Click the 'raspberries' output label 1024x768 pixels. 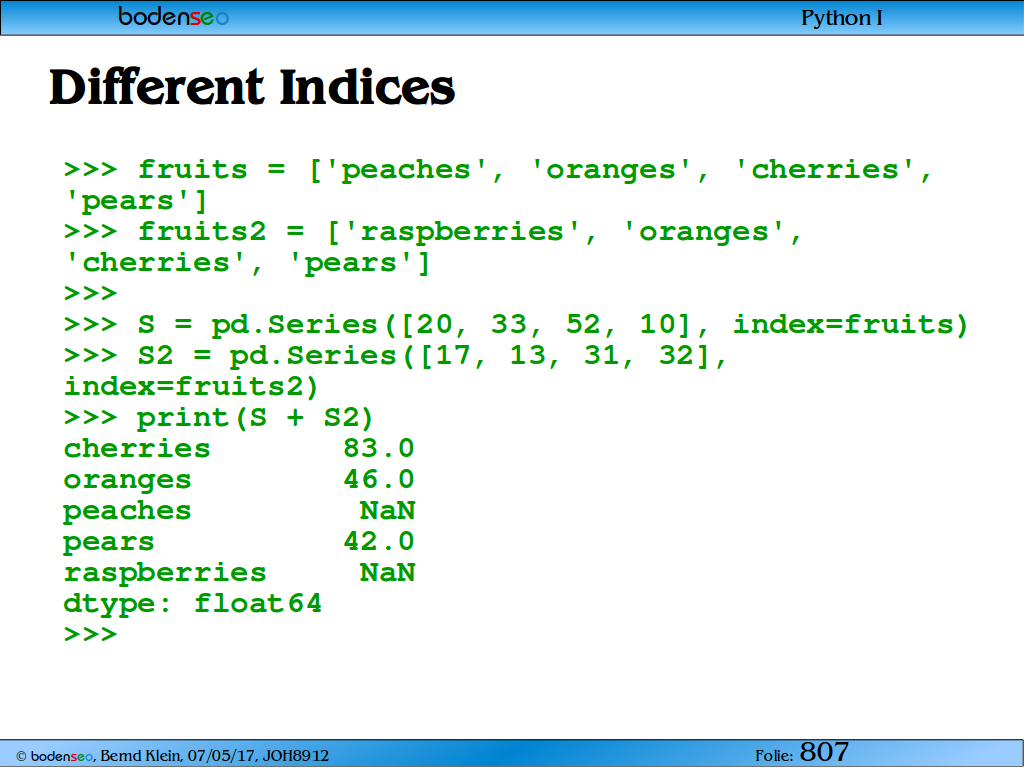[x=165, y=573]
